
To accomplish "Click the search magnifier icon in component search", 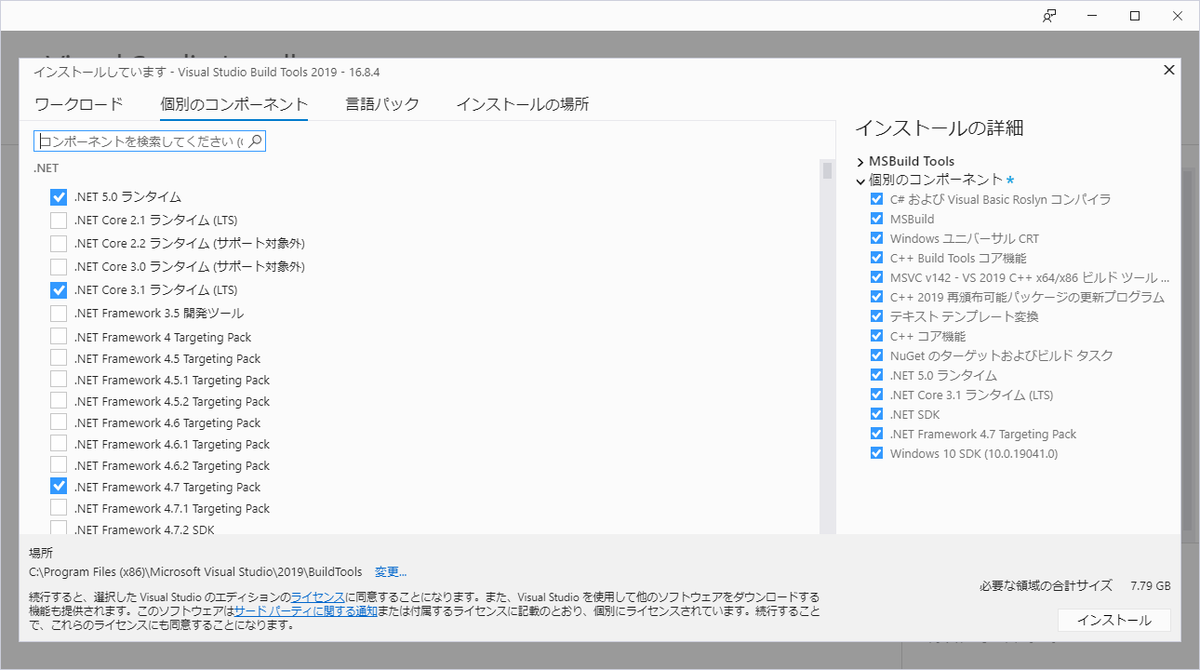I will pos(255,141).
